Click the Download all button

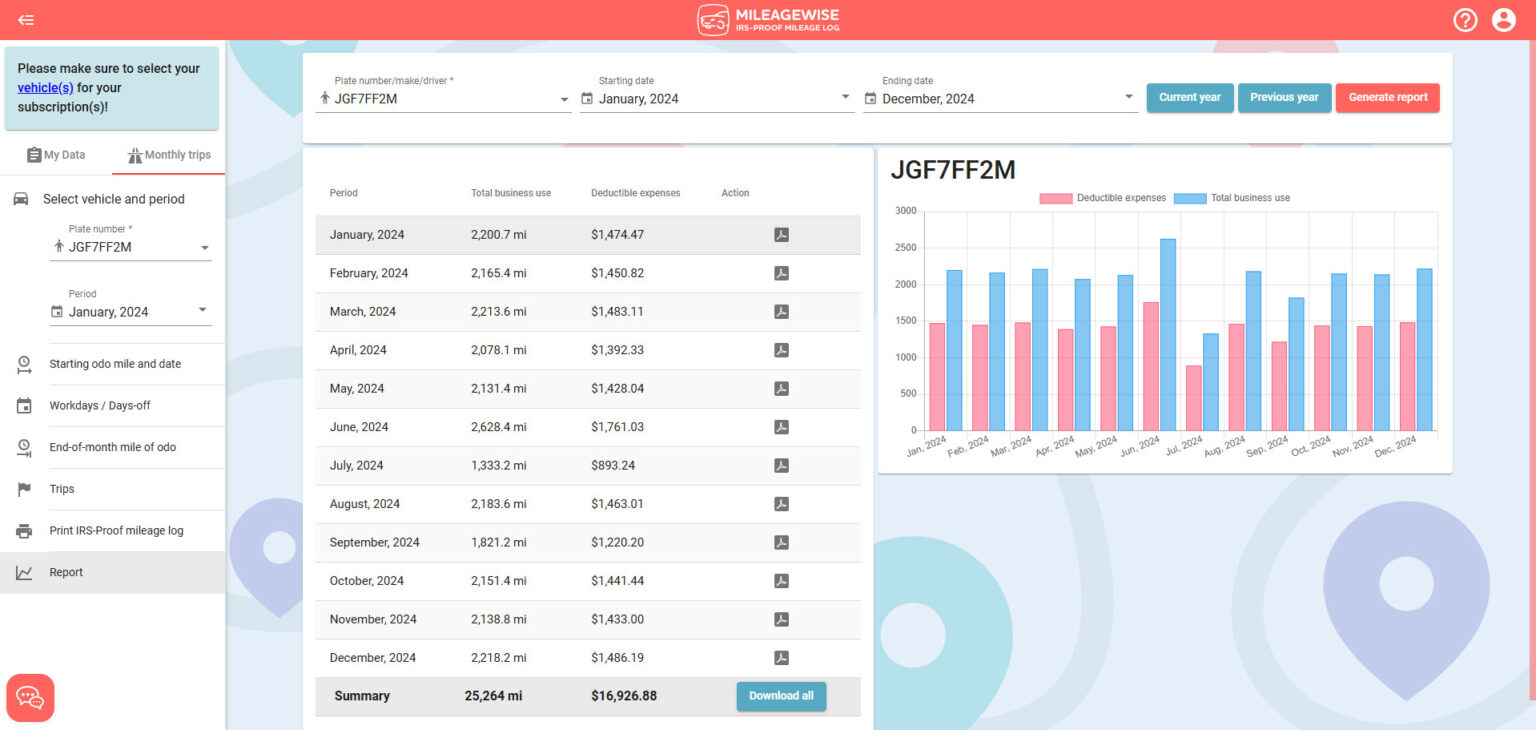(x=781, y=696)
